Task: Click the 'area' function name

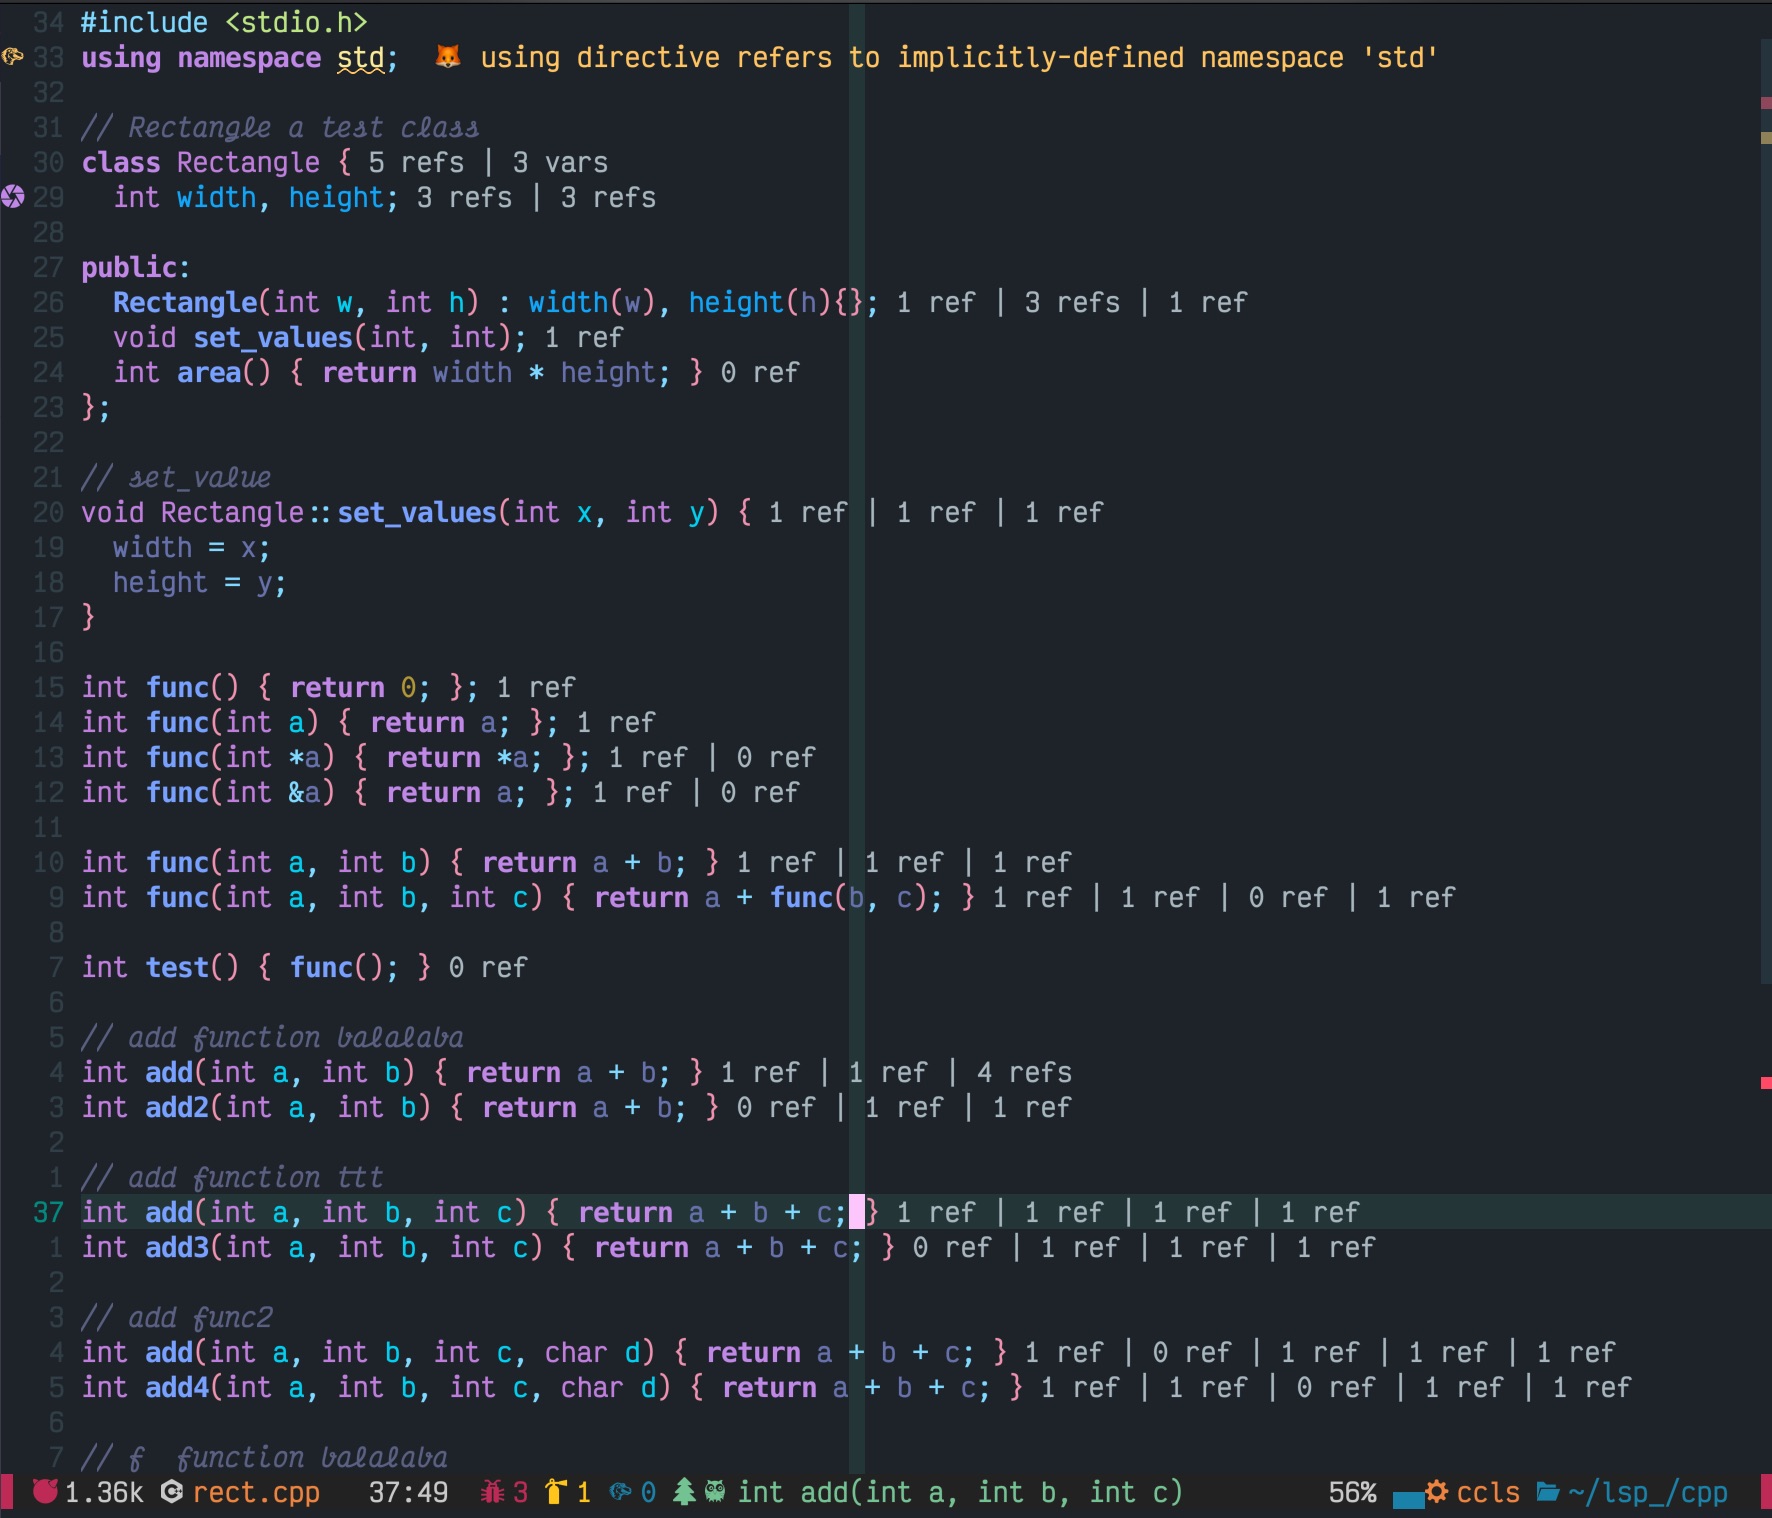Action: coord(208,373)
